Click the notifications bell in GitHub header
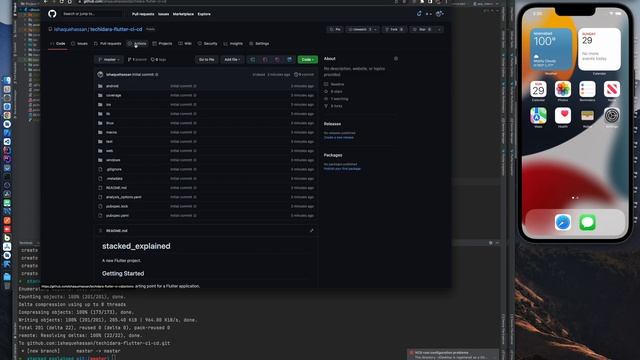This screenshot has height=360, width=640. pos(419,14)
